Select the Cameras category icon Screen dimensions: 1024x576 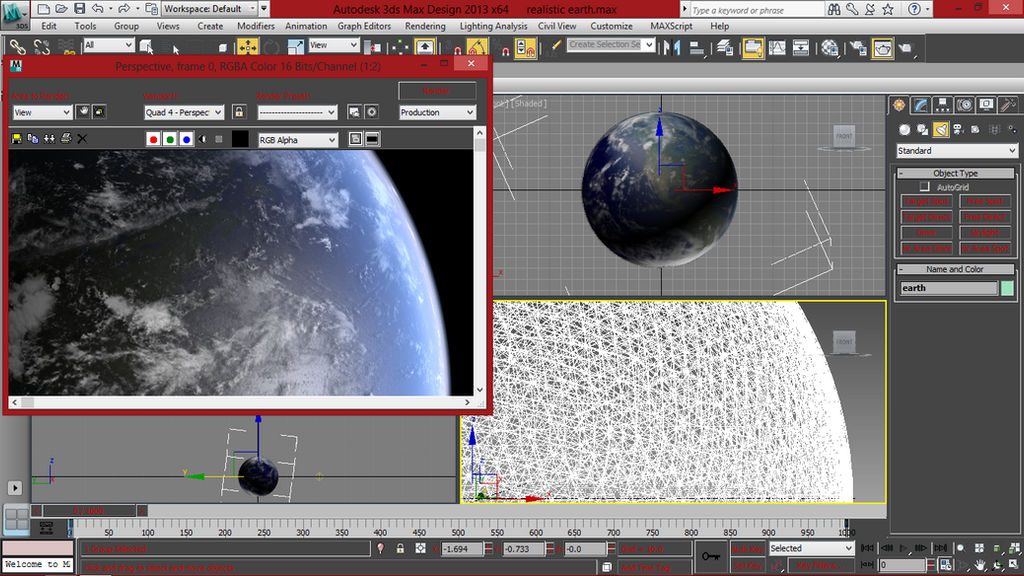click(957, 129)
